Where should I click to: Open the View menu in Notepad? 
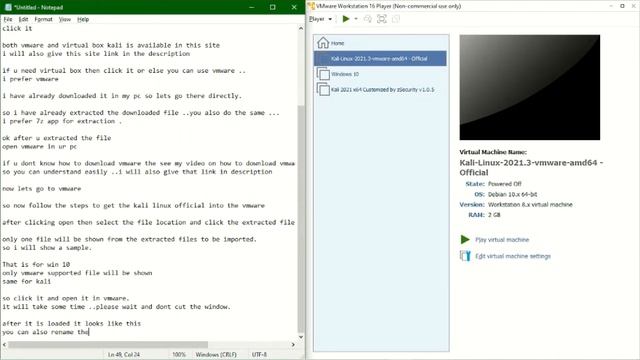pos(64,19)
